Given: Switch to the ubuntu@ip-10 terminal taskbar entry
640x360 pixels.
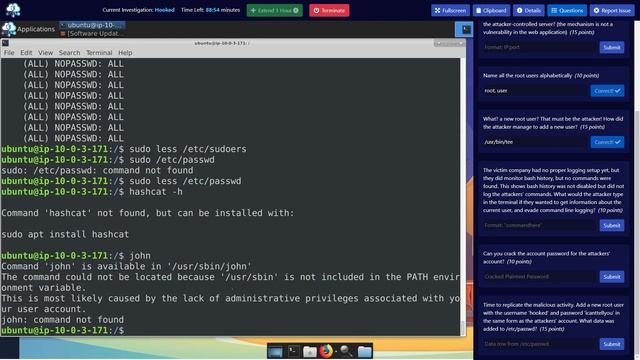Looking at the screenshot, I should [92, 25].
